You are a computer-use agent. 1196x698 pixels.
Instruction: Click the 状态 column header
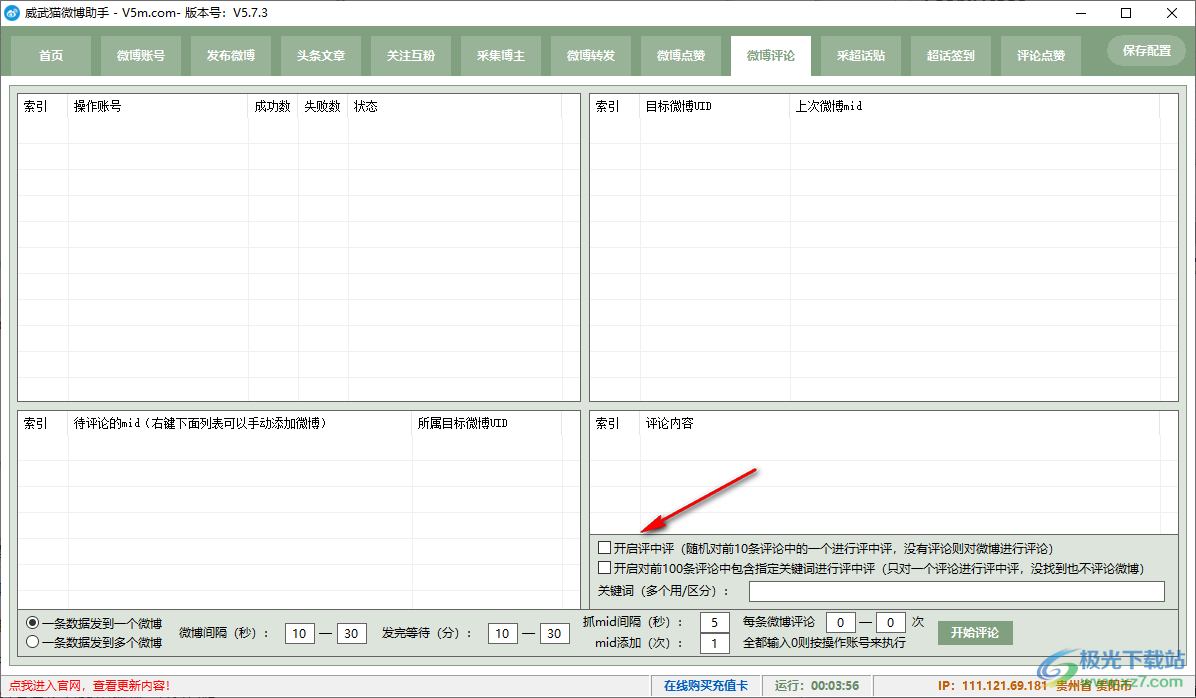tap(455, 106)
